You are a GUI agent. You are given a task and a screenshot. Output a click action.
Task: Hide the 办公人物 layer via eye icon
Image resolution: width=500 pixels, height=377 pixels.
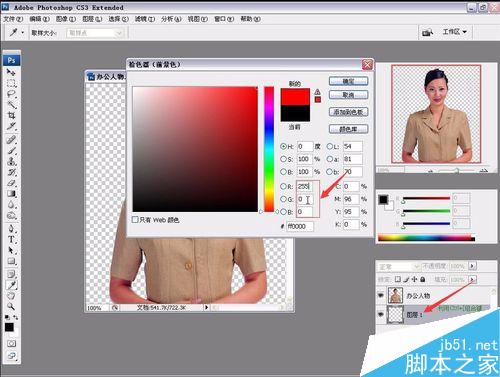pyautogui.click(x=381, y=295)
